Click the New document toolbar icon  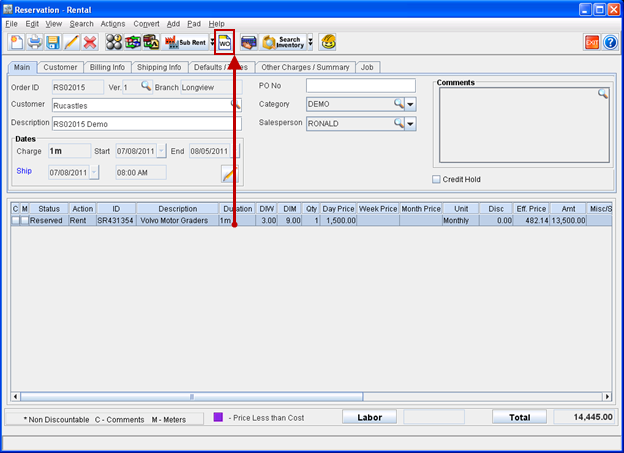[x=16, y=42]
